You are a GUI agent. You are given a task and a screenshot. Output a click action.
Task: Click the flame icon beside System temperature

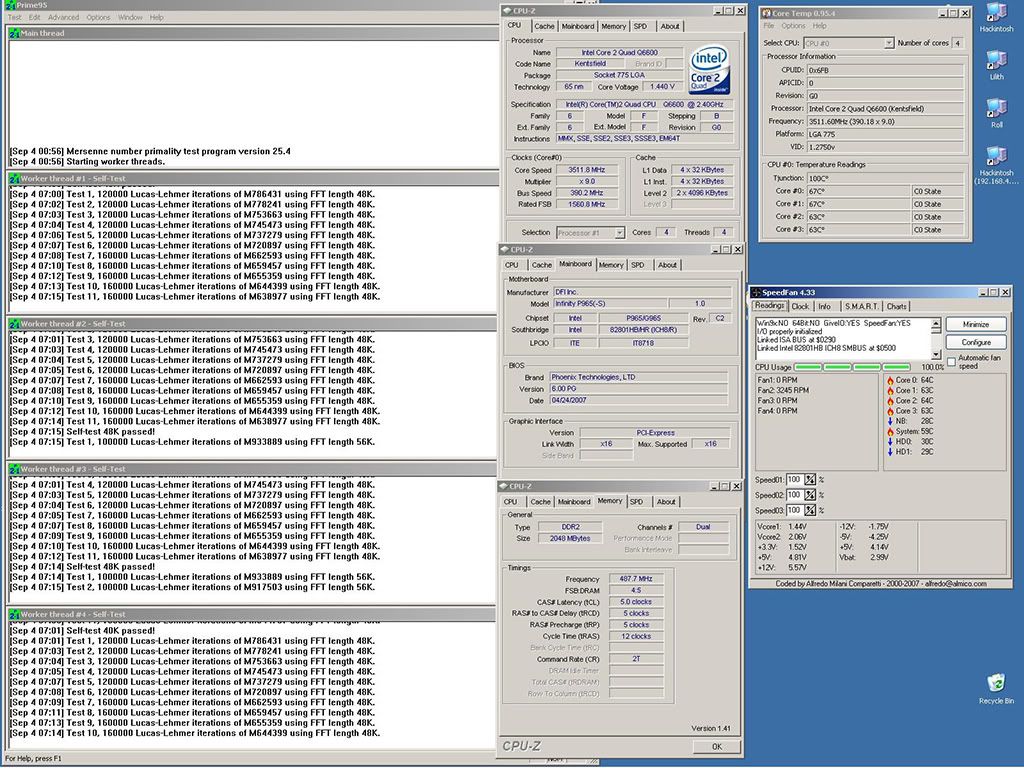pyautogui.click(x=890, y=432)
